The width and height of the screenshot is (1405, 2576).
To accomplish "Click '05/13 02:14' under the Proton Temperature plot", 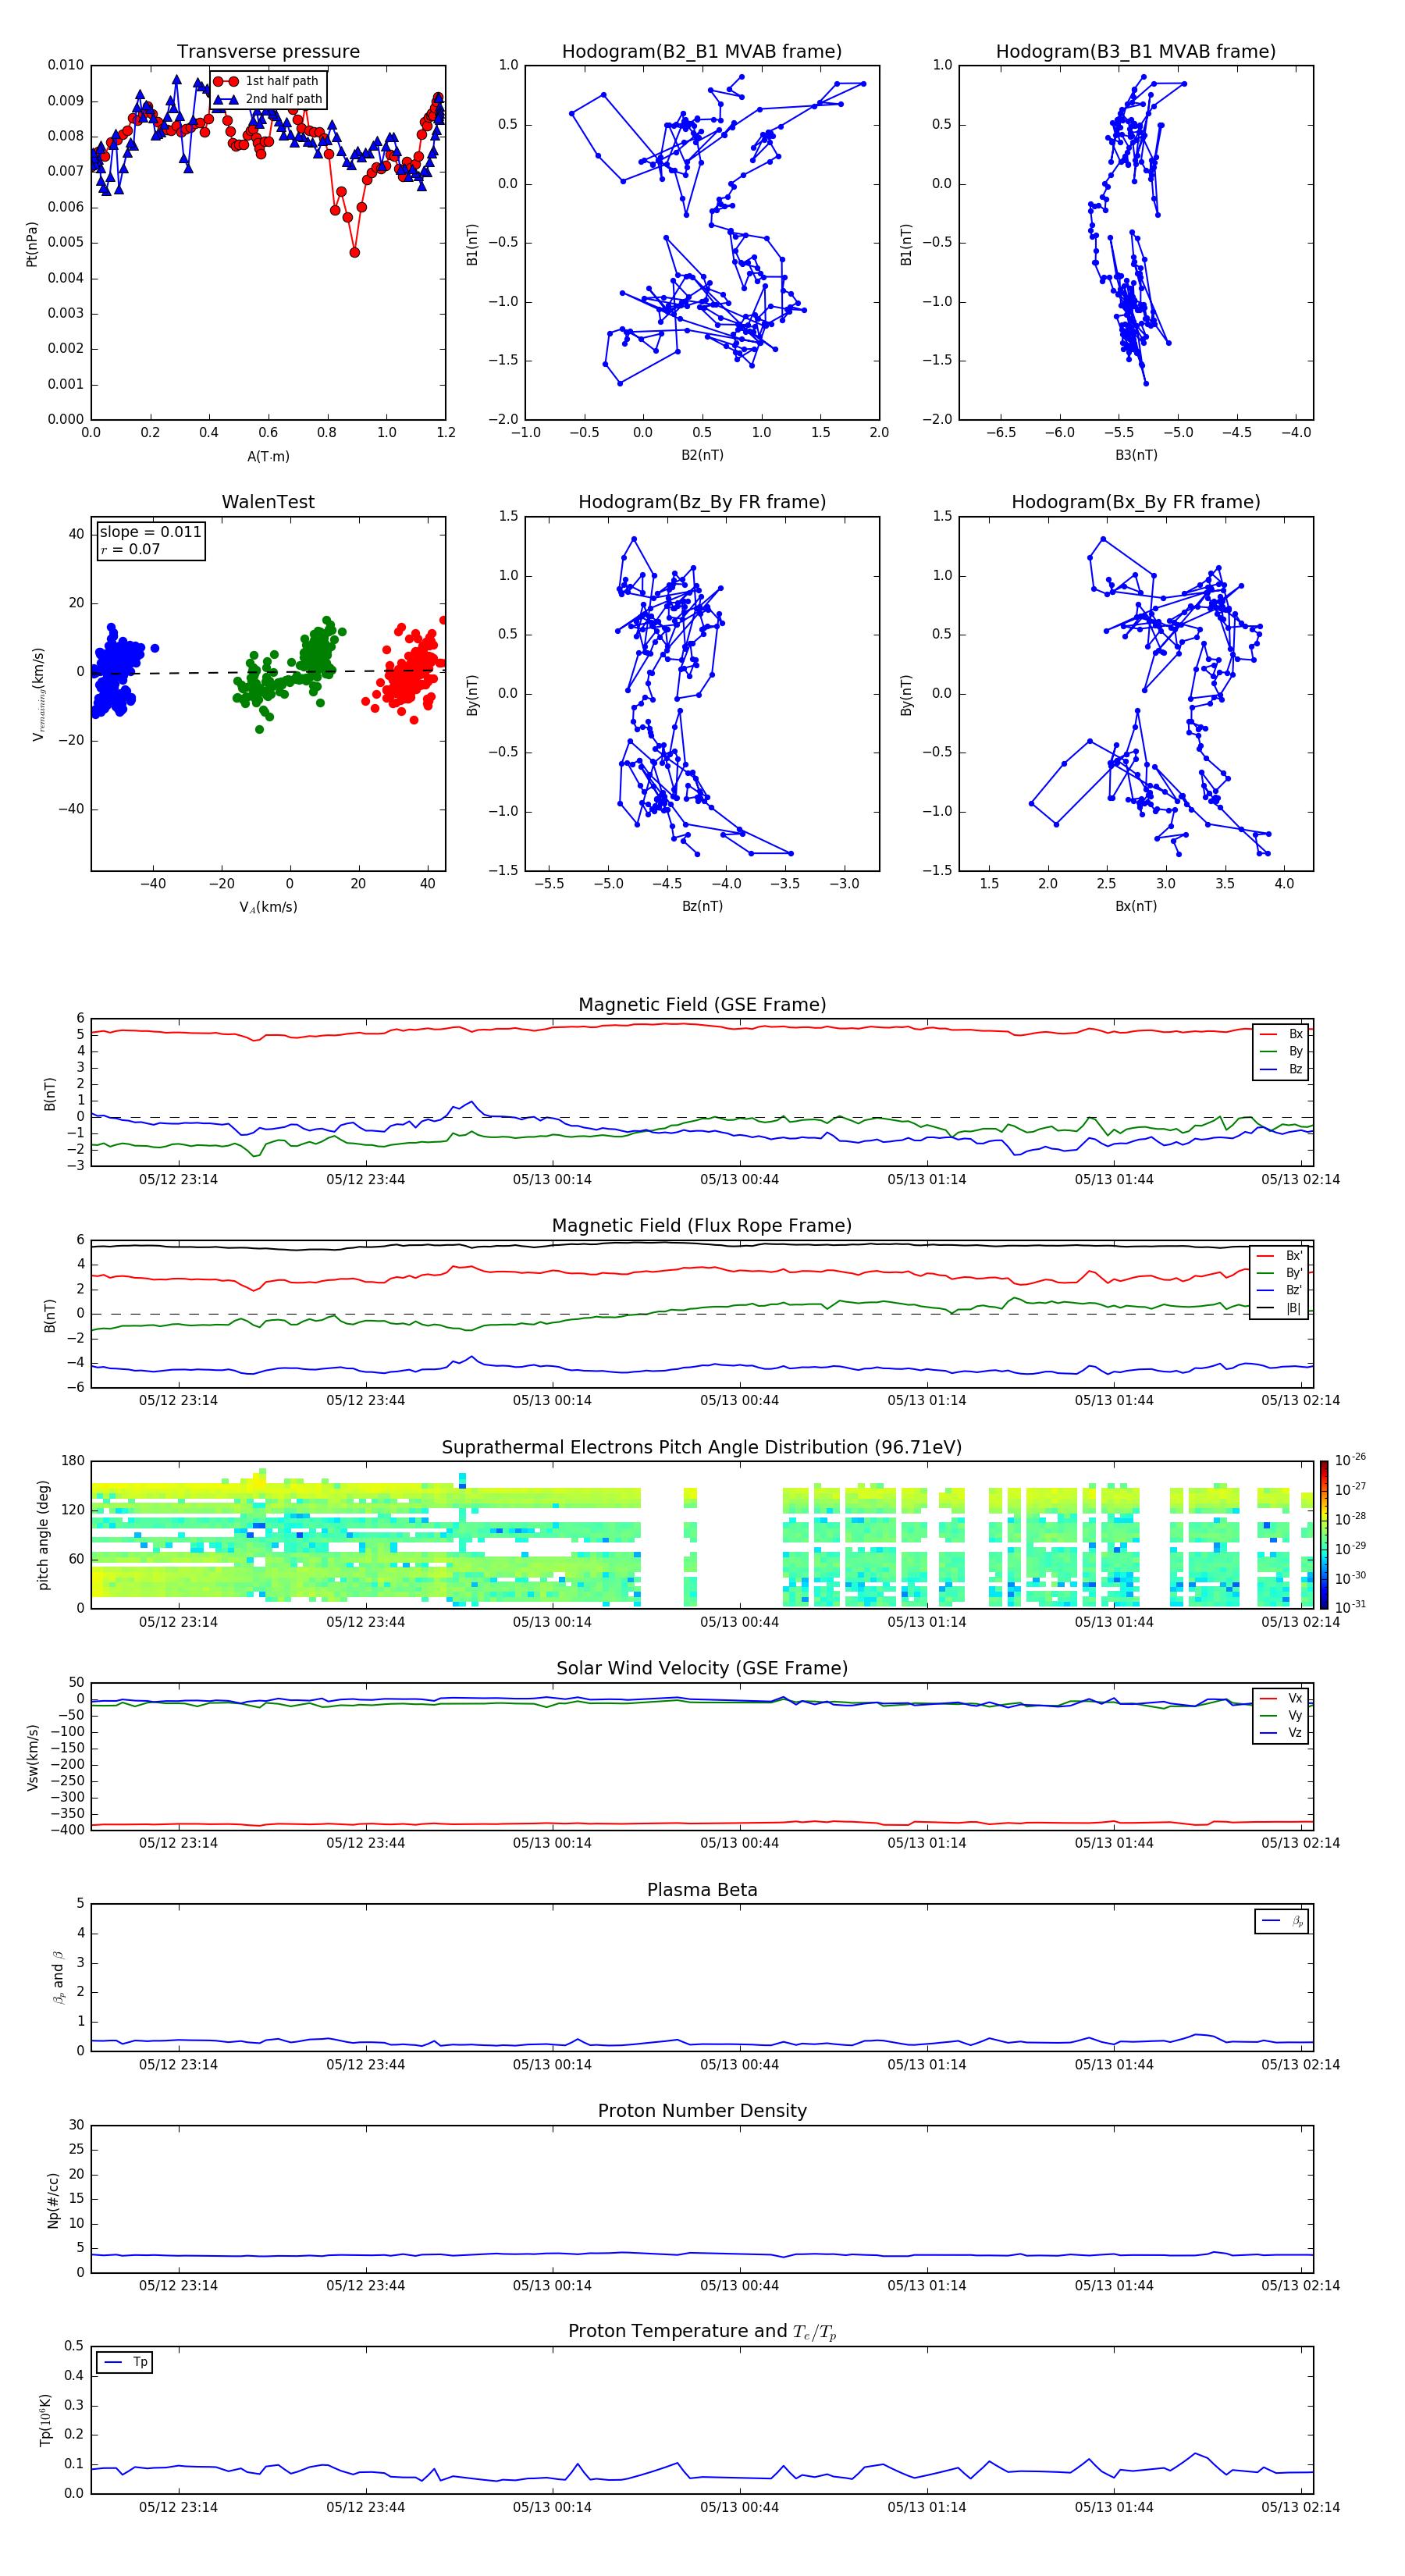I will 1300,2507.
